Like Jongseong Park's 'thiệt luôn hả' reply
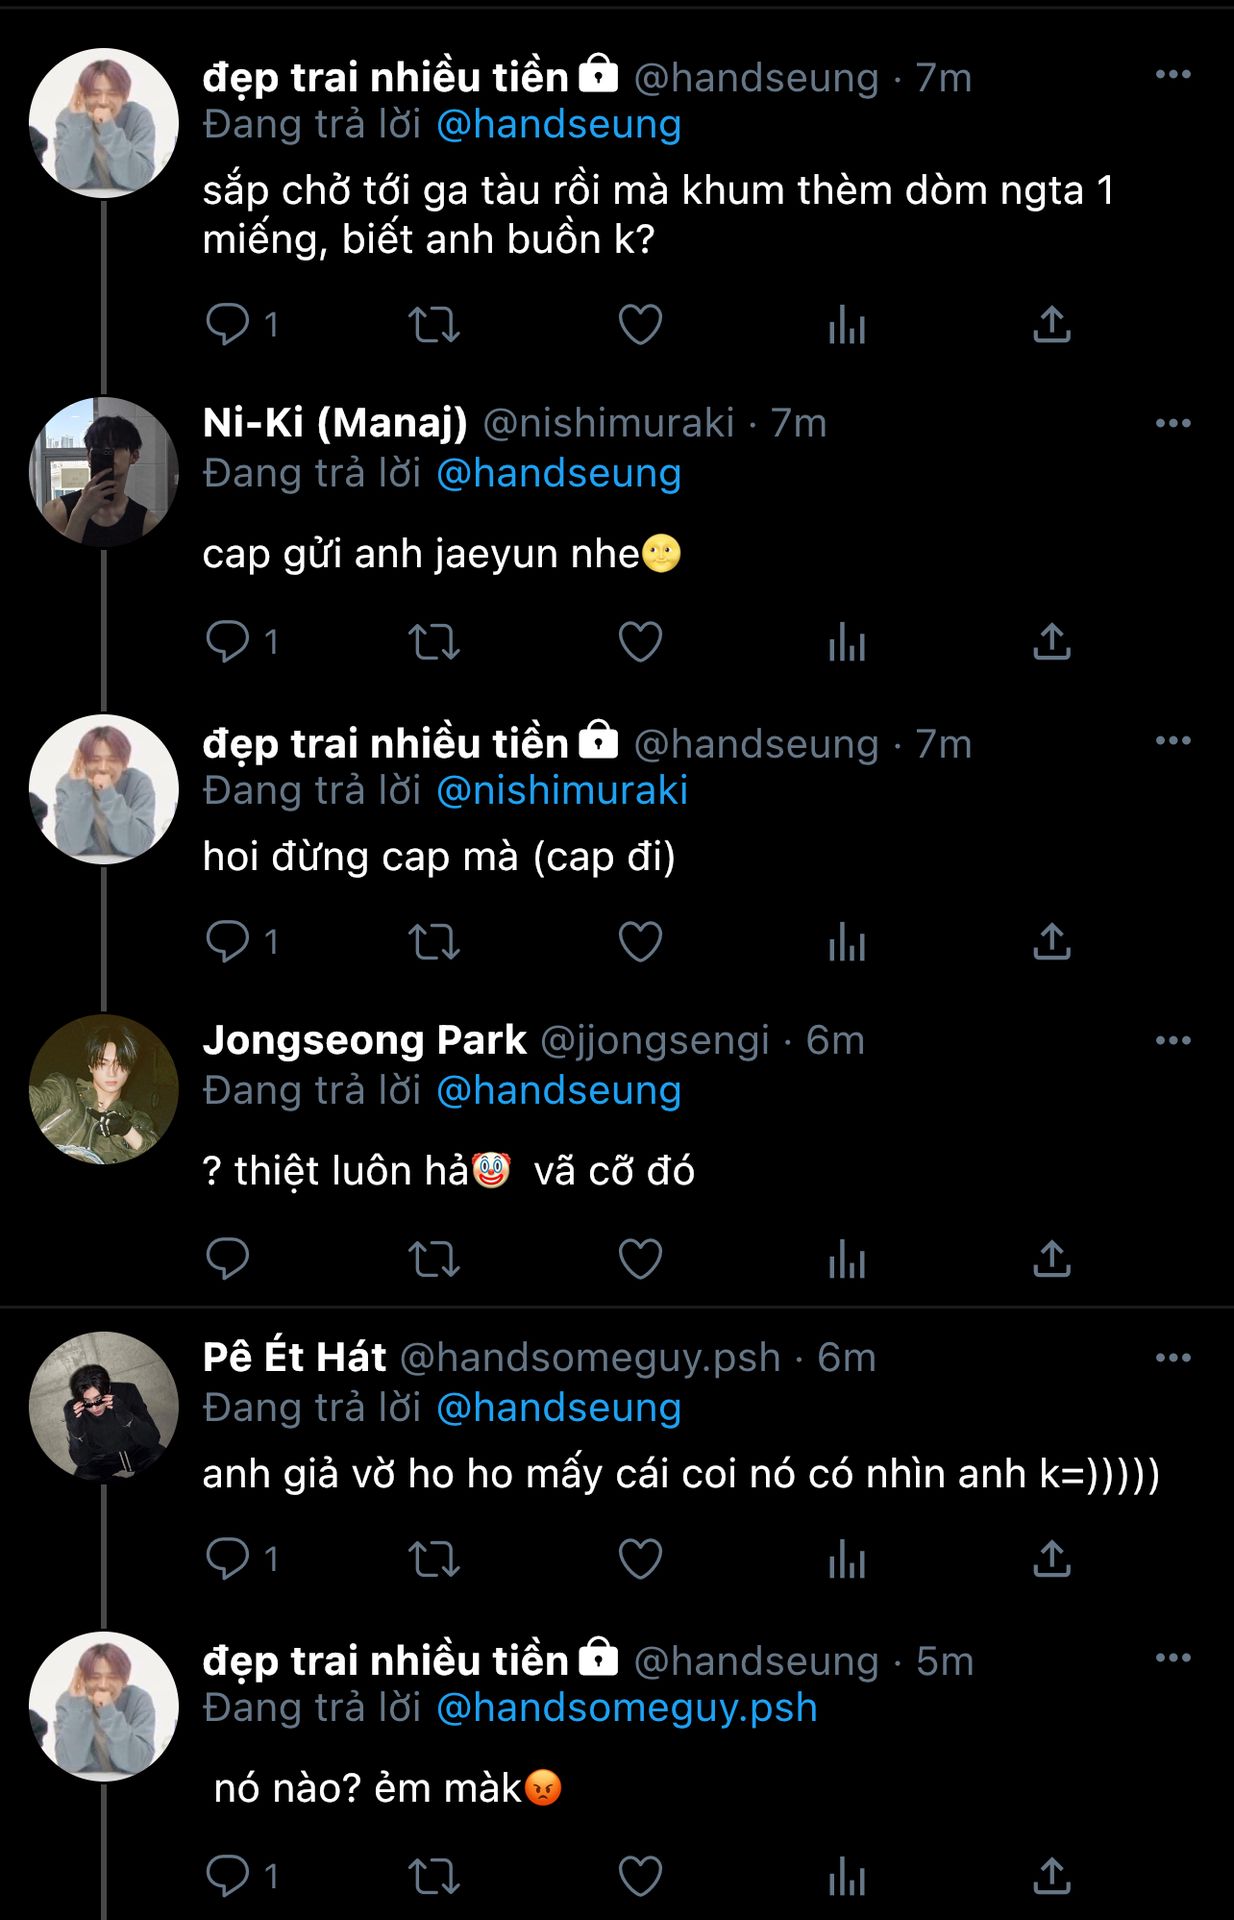The height and width of the screenshot is (1920, 1234). click(x=640, y=1259)
